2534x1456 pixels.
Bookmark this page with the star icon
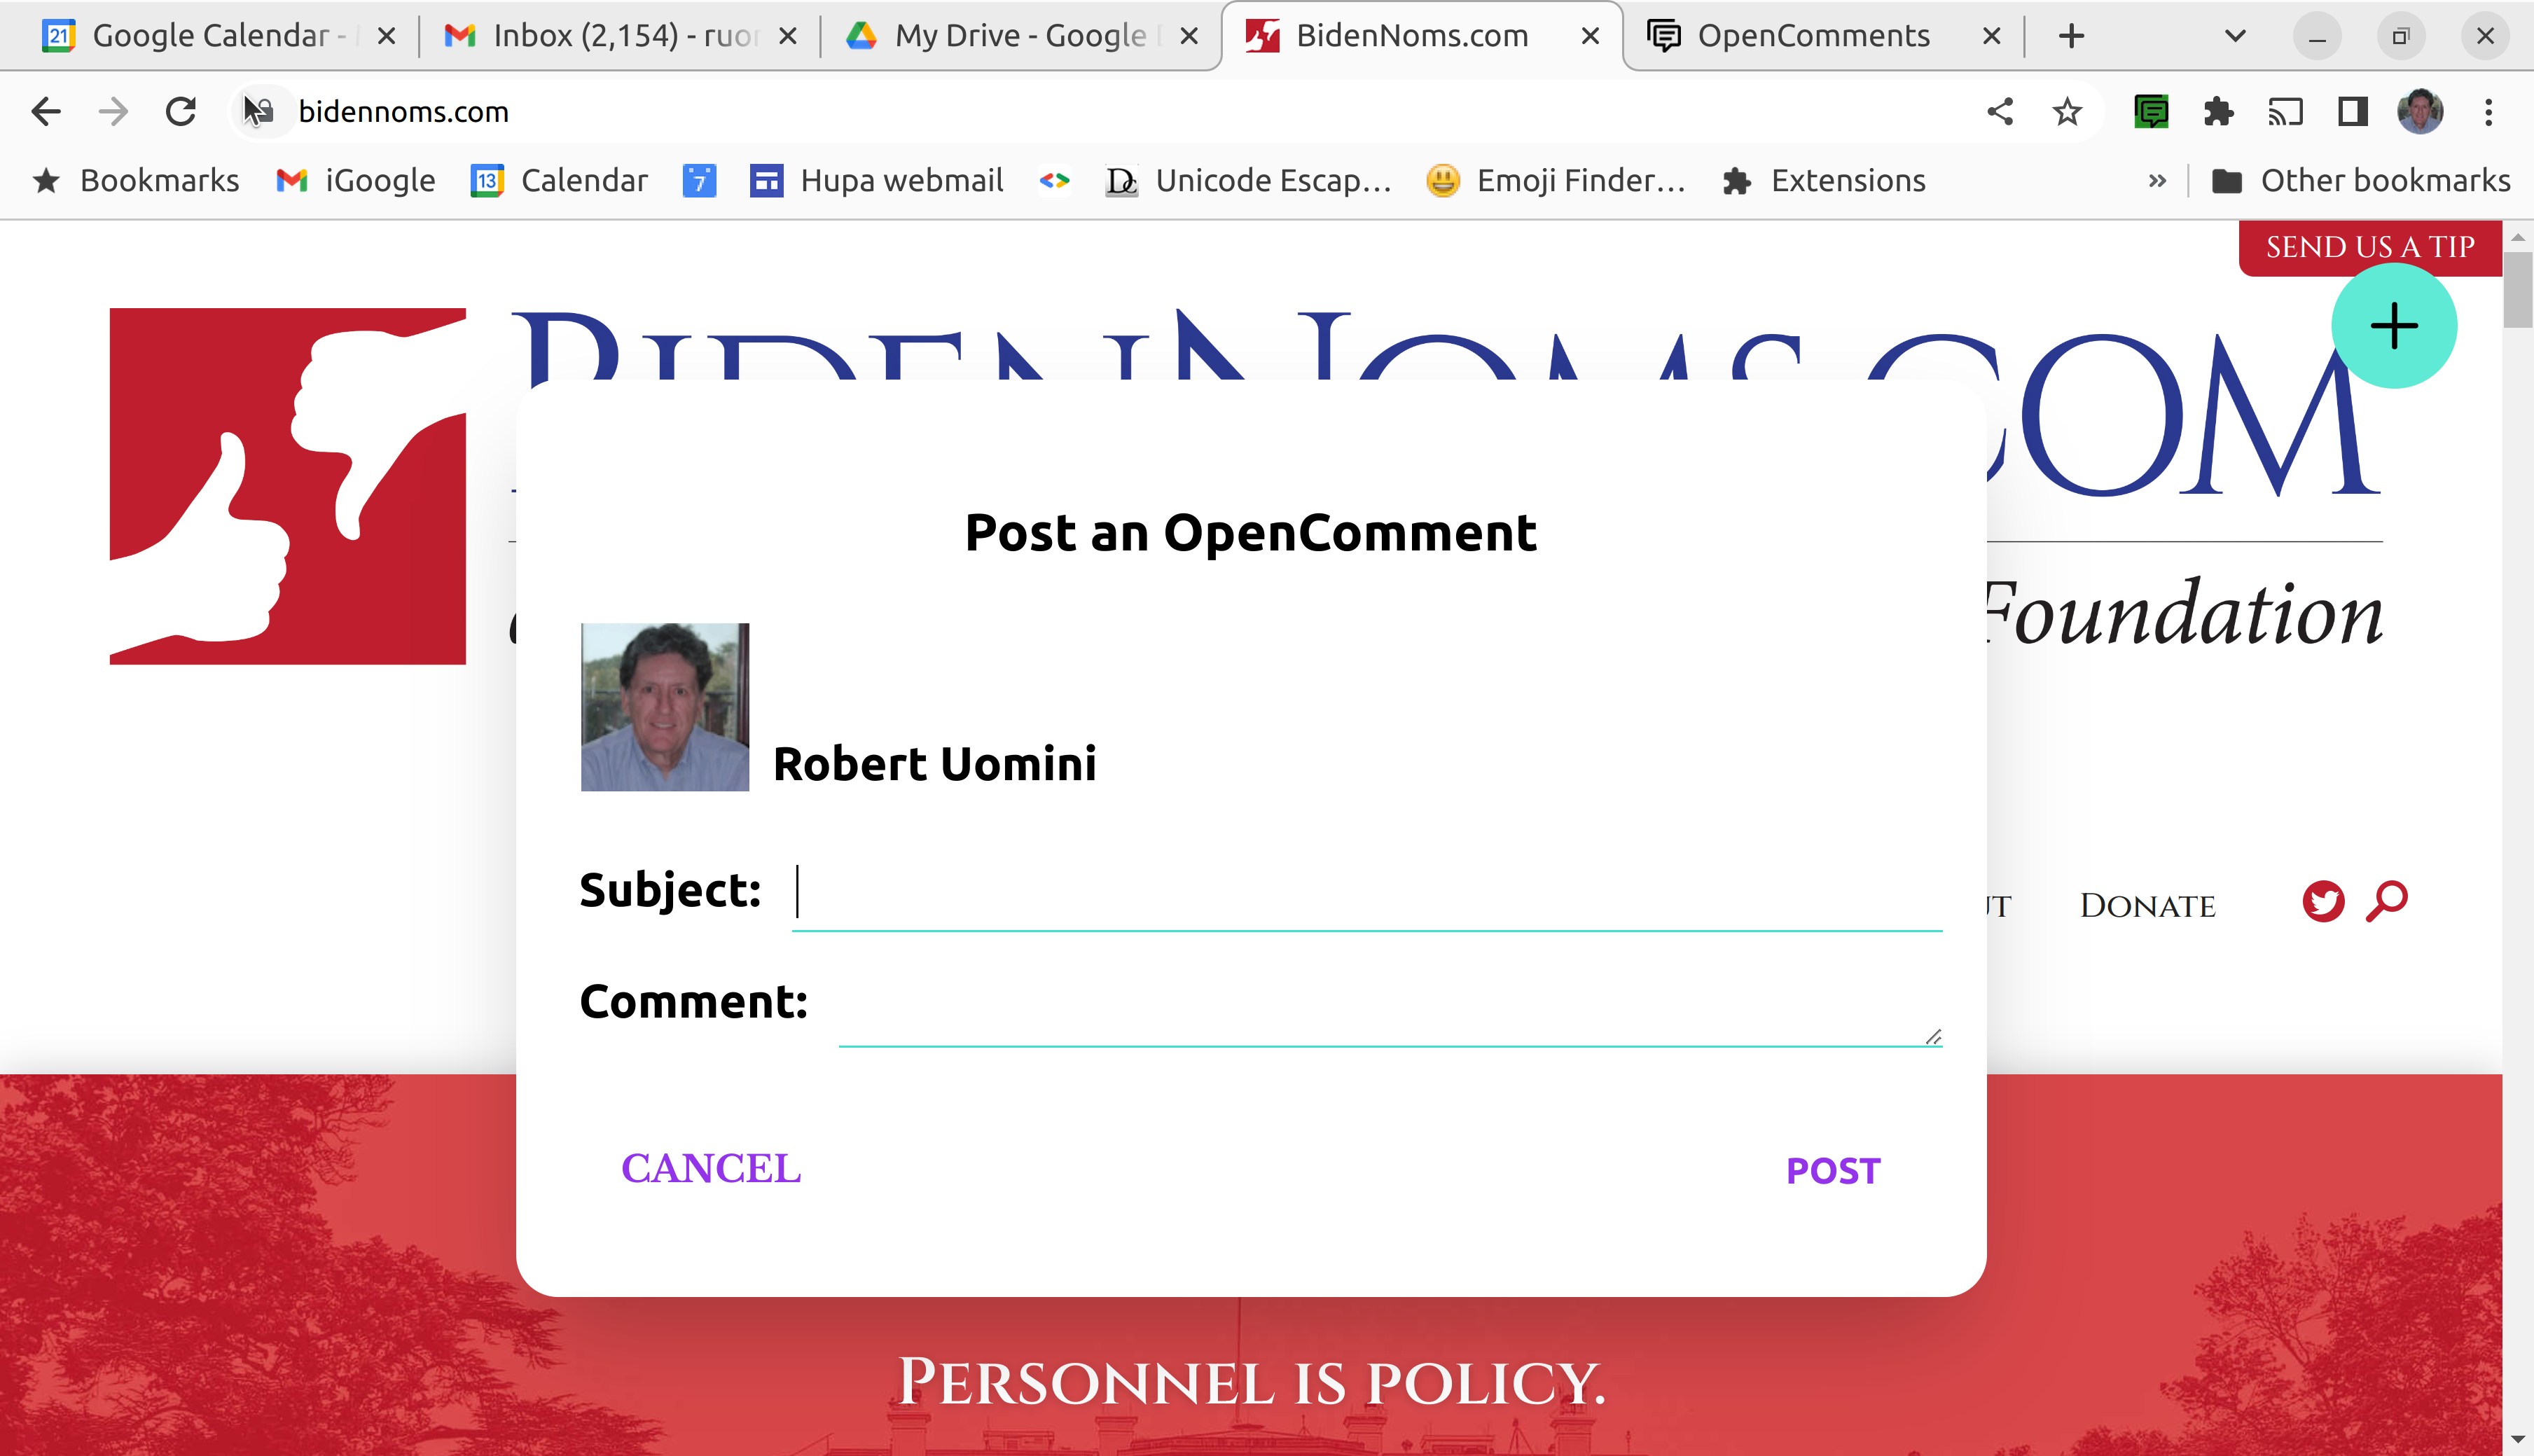(2067, 111)
